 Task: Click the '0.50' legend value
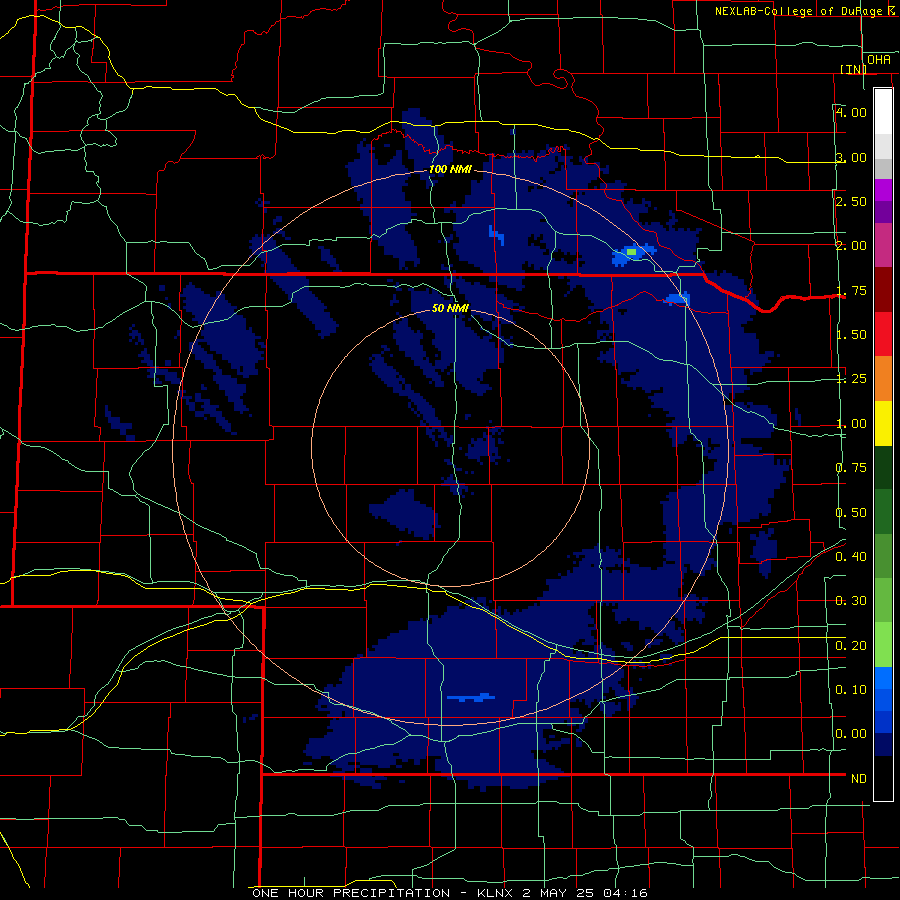click(x=851, y=513)
